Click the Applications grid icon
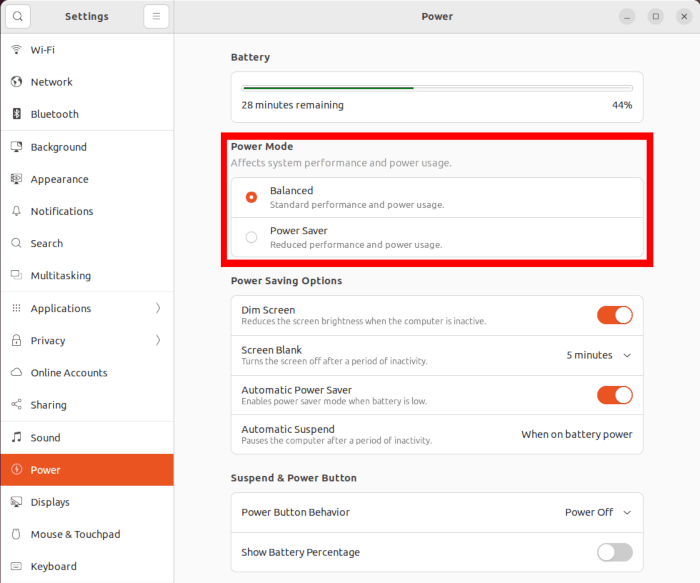 pos(17,308)
